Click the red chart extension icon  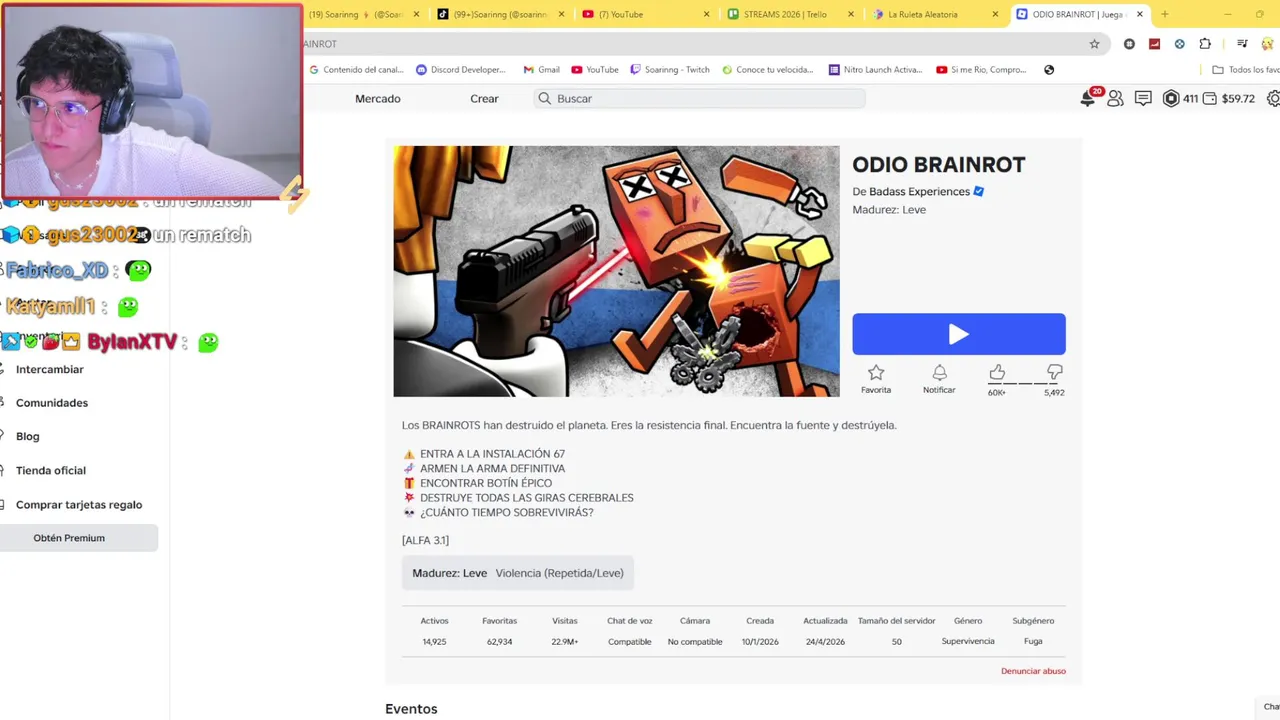tap(1154, 44)
